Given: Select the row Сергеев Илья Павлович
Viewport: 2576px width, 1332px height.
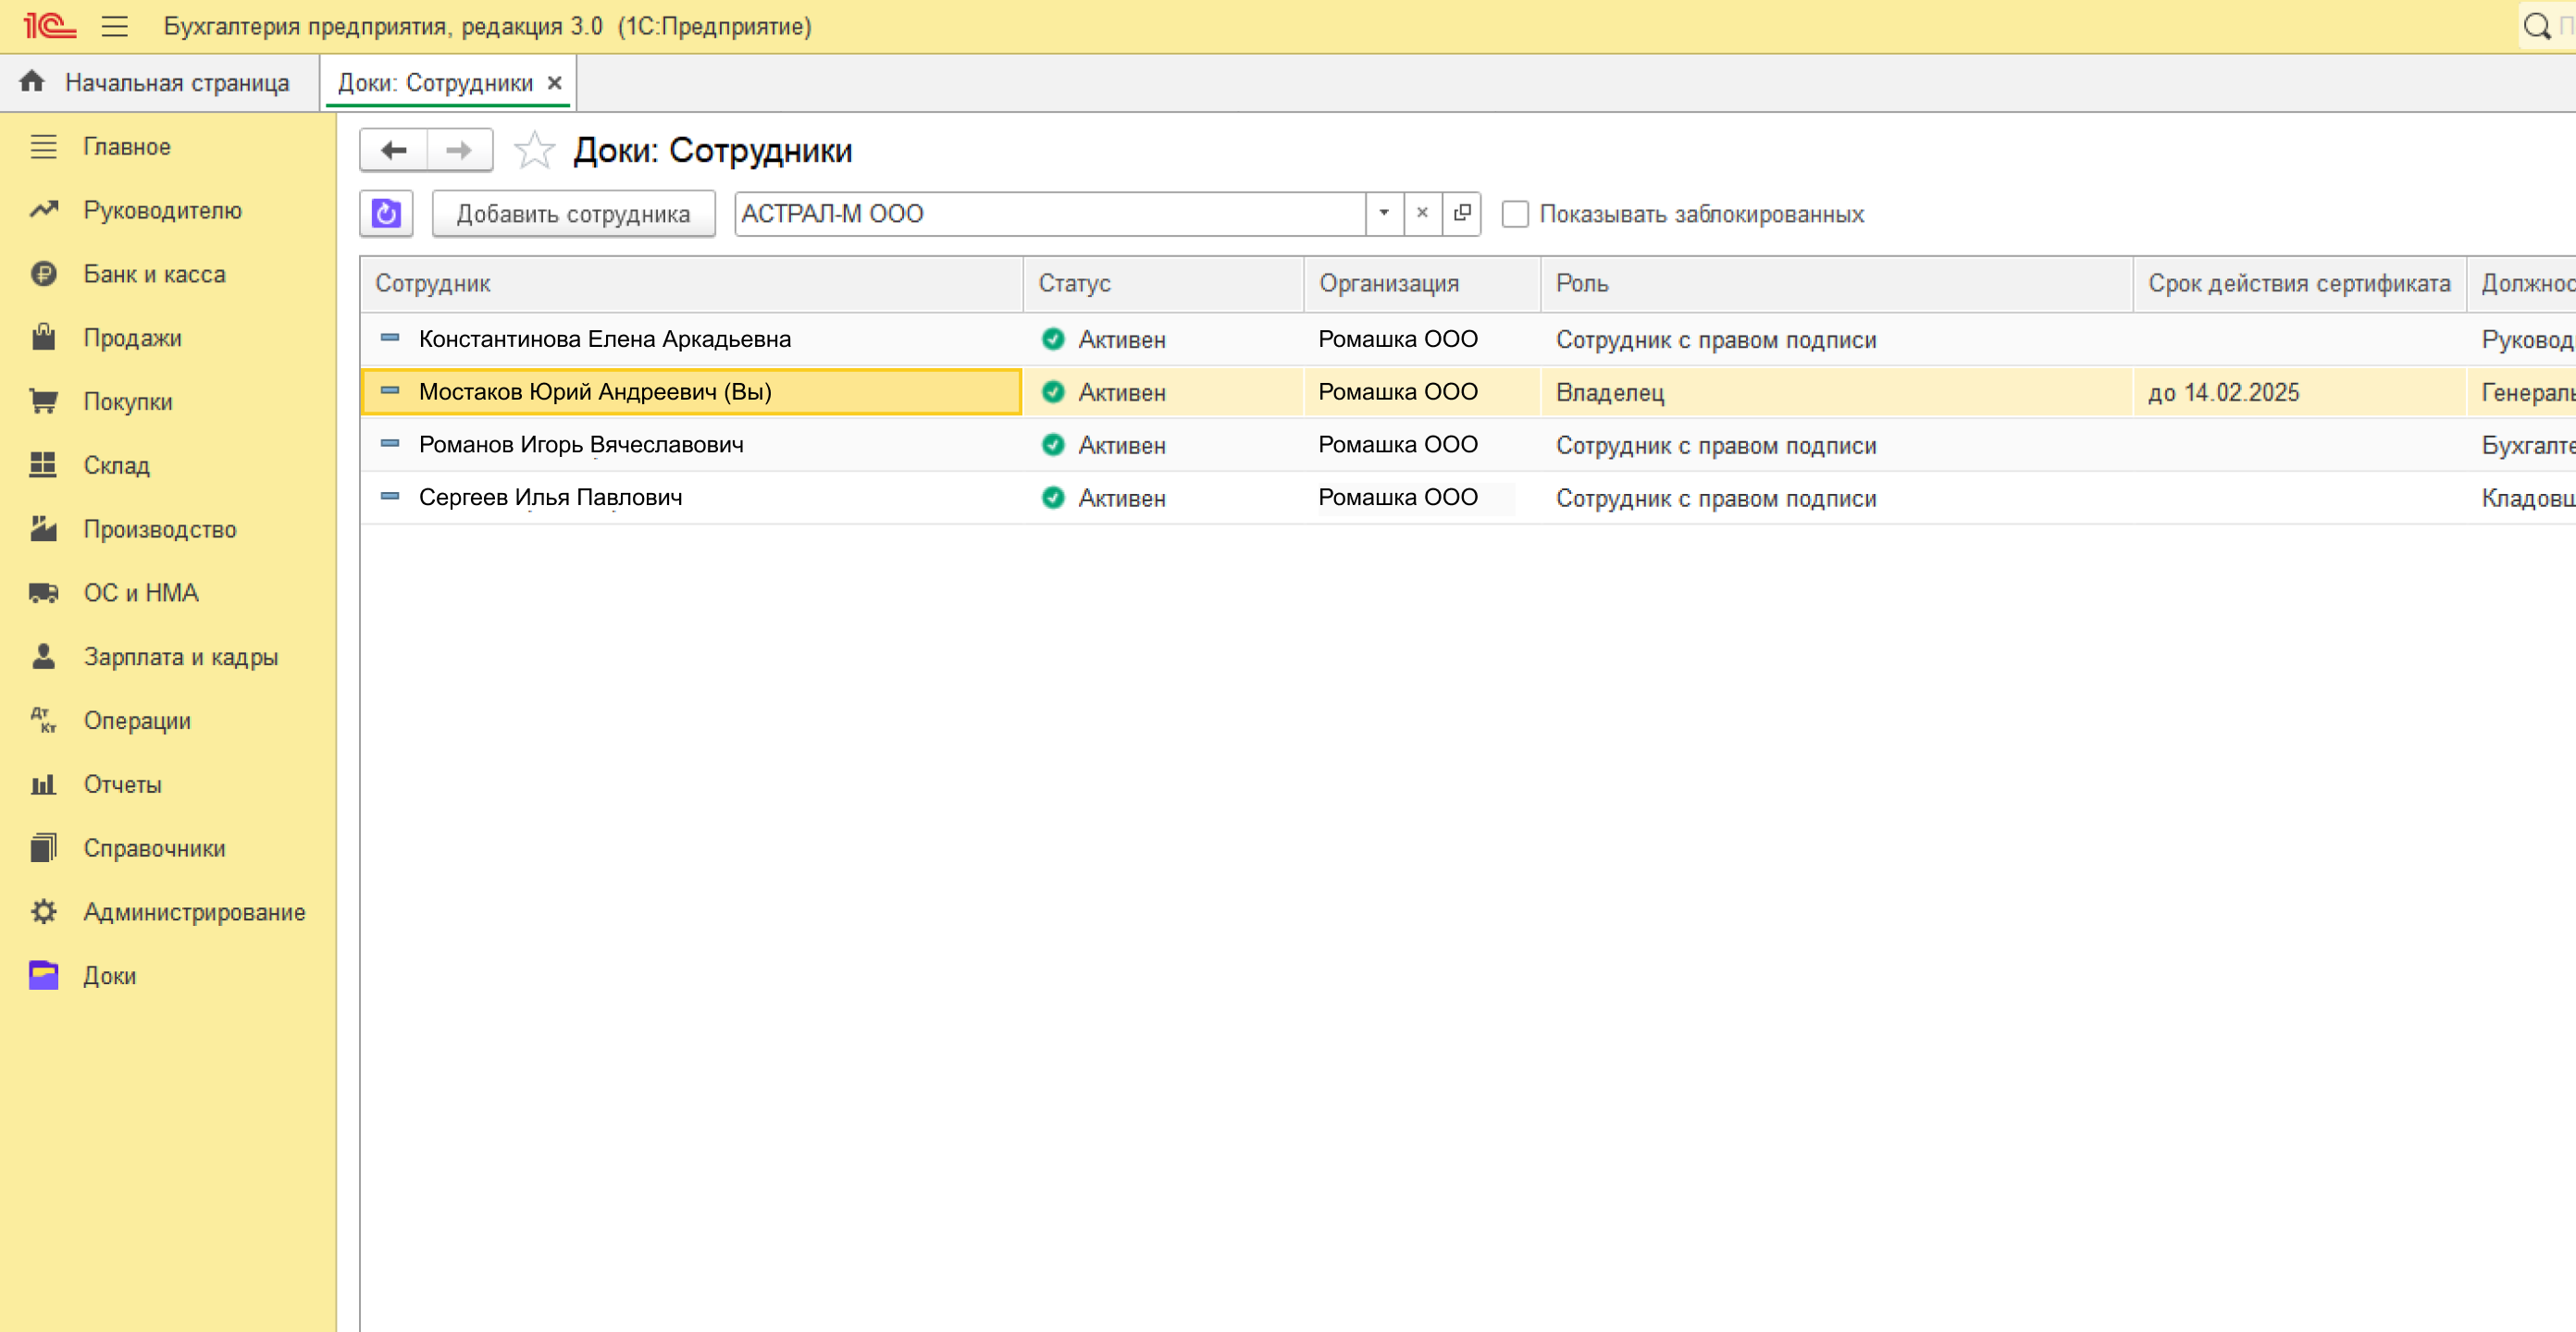Looking at the screenshot, I should [550, 498].
